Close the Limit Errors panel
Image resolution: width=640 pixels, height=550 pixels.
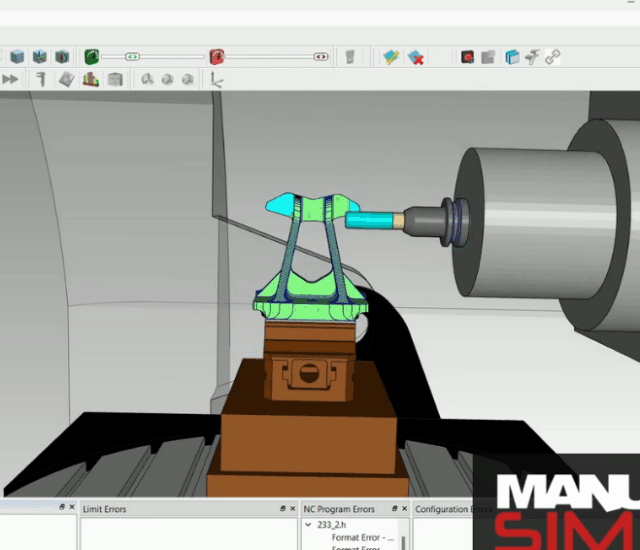coord(292,508)
